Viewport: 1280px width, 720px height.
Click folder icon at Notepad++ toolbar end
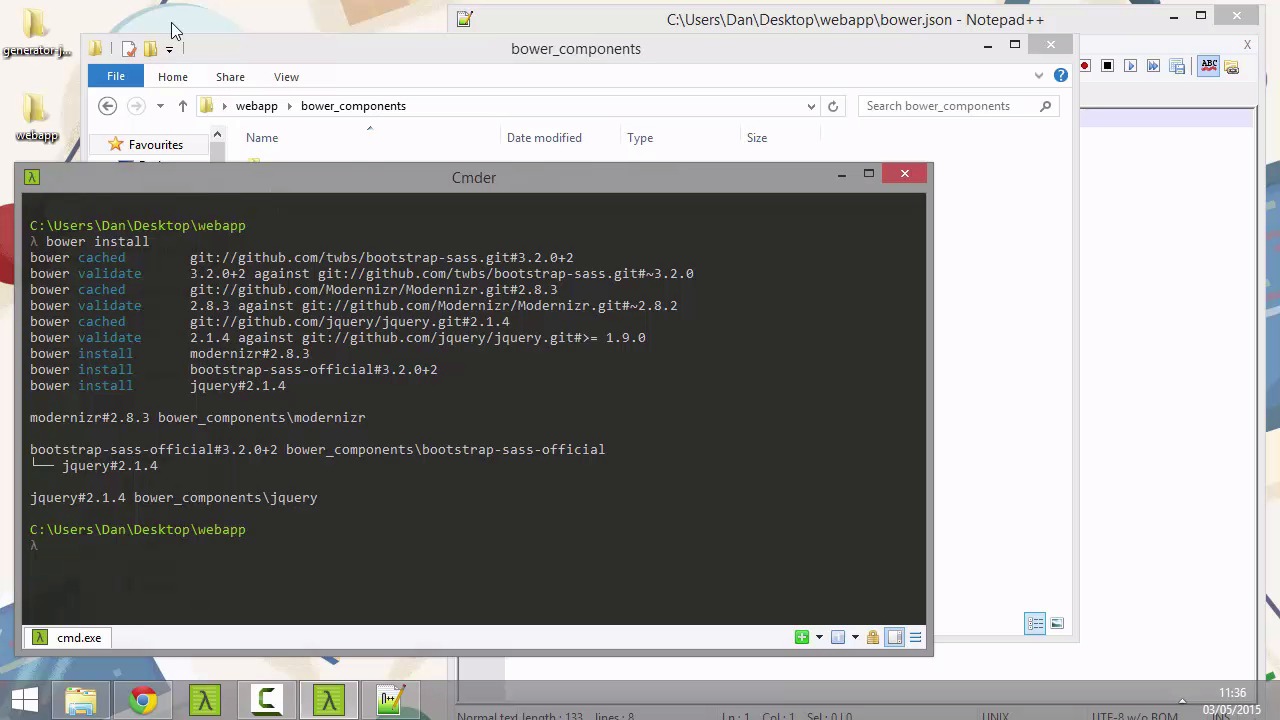coord(1232,67)
